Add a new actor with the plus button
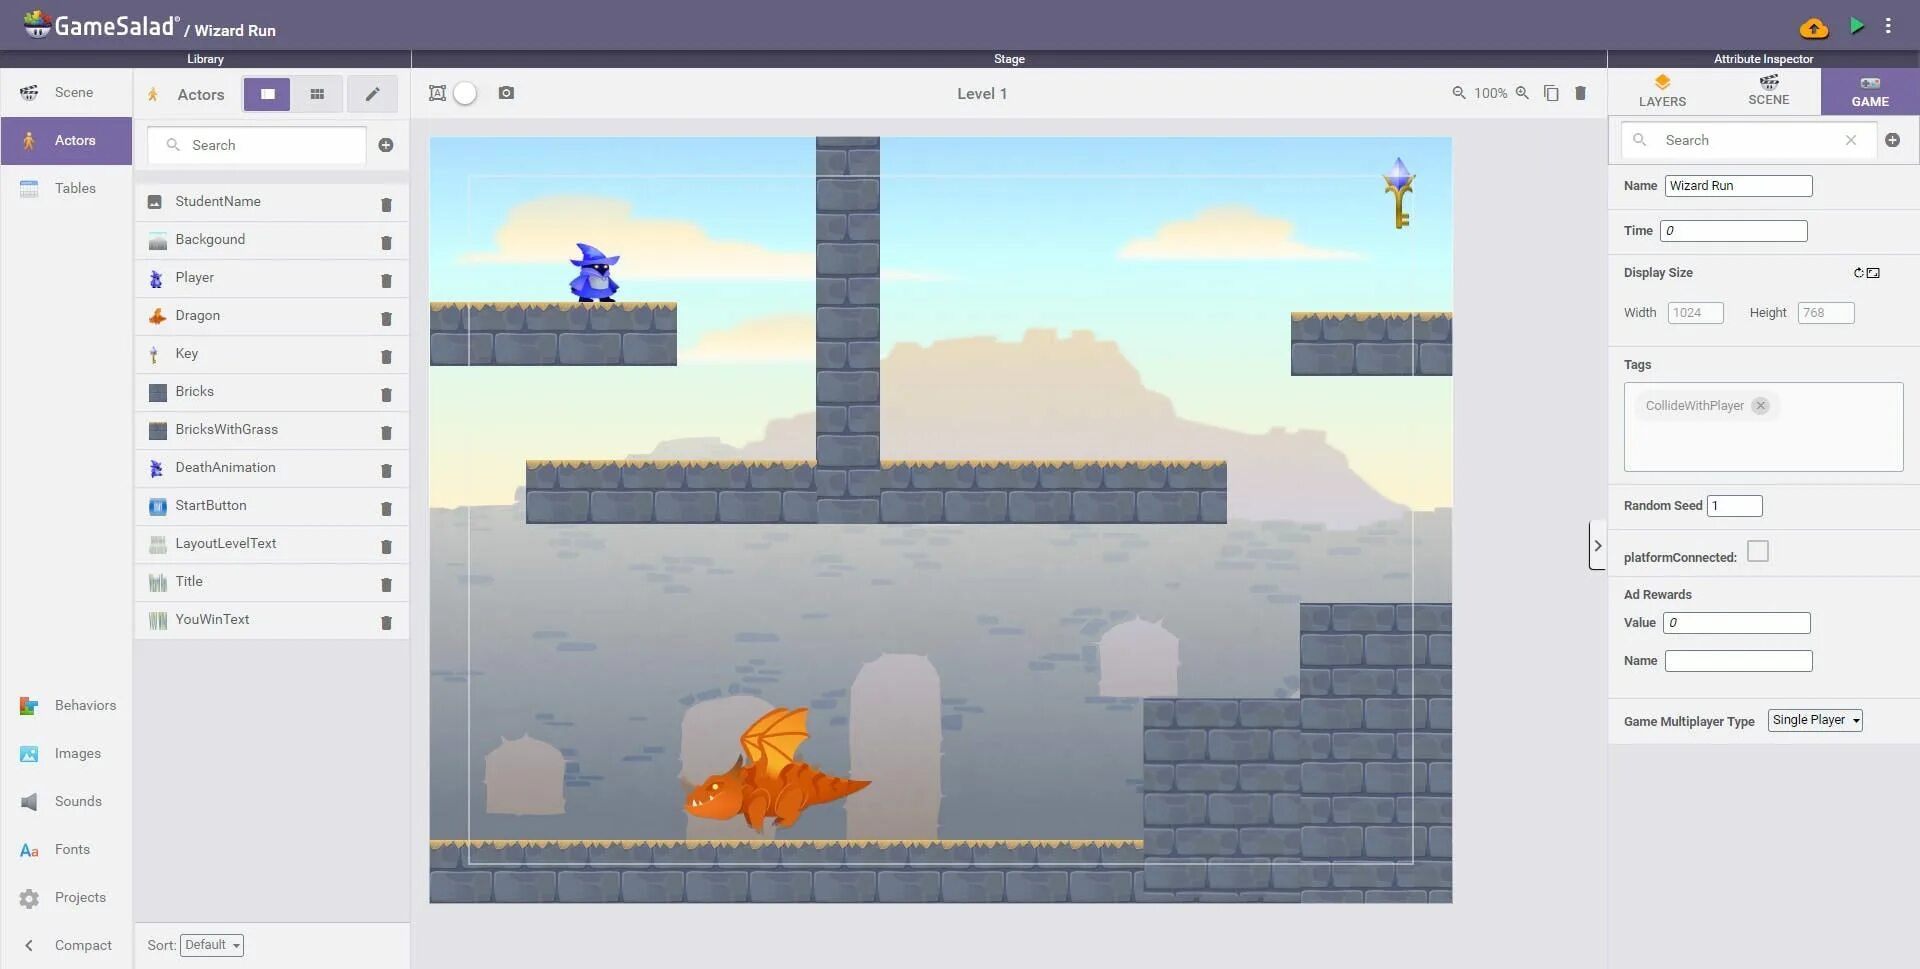 [x=386, y=145]
